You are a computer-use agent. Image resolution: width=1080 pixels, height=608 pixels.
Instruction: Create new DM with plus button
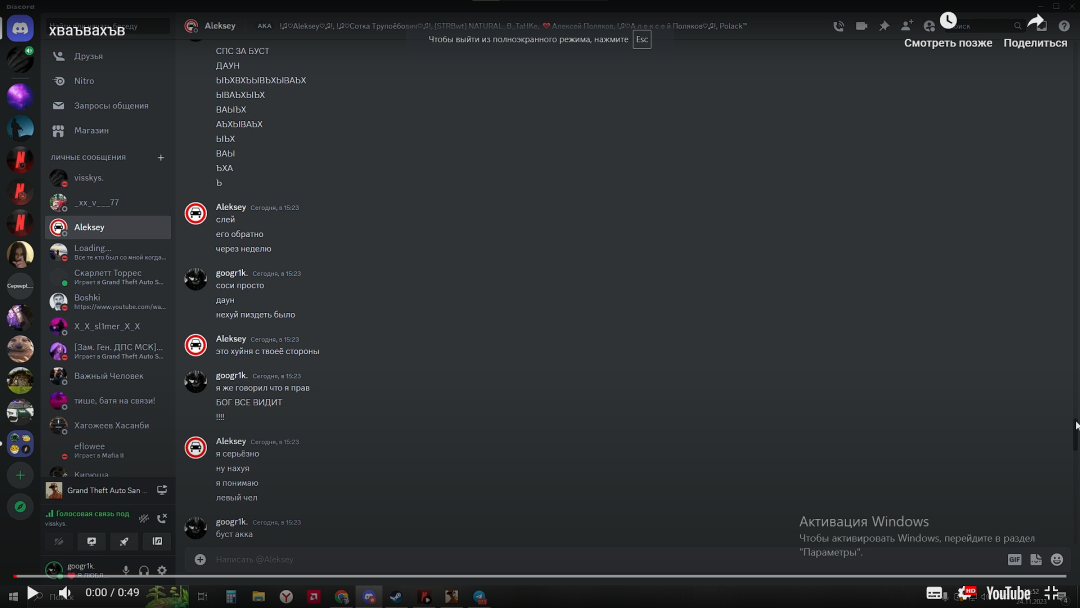pos(161,157)
